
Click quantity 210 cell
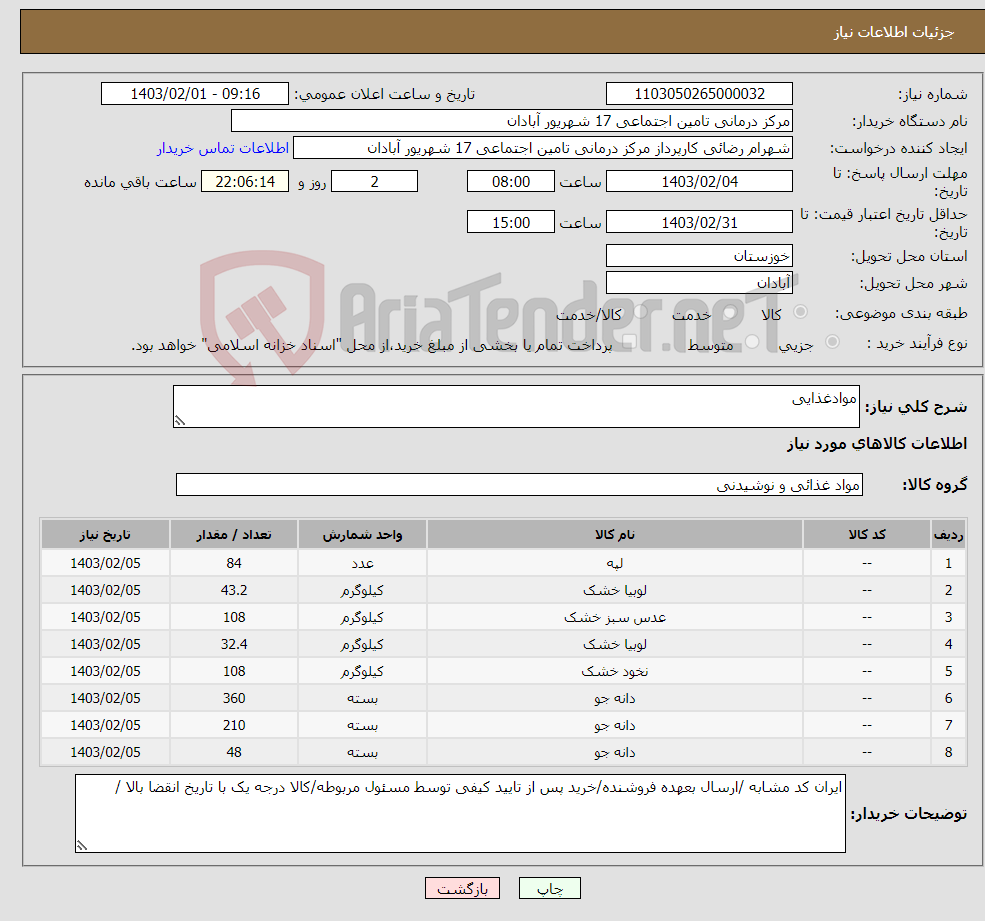click(x=234, y=725)
